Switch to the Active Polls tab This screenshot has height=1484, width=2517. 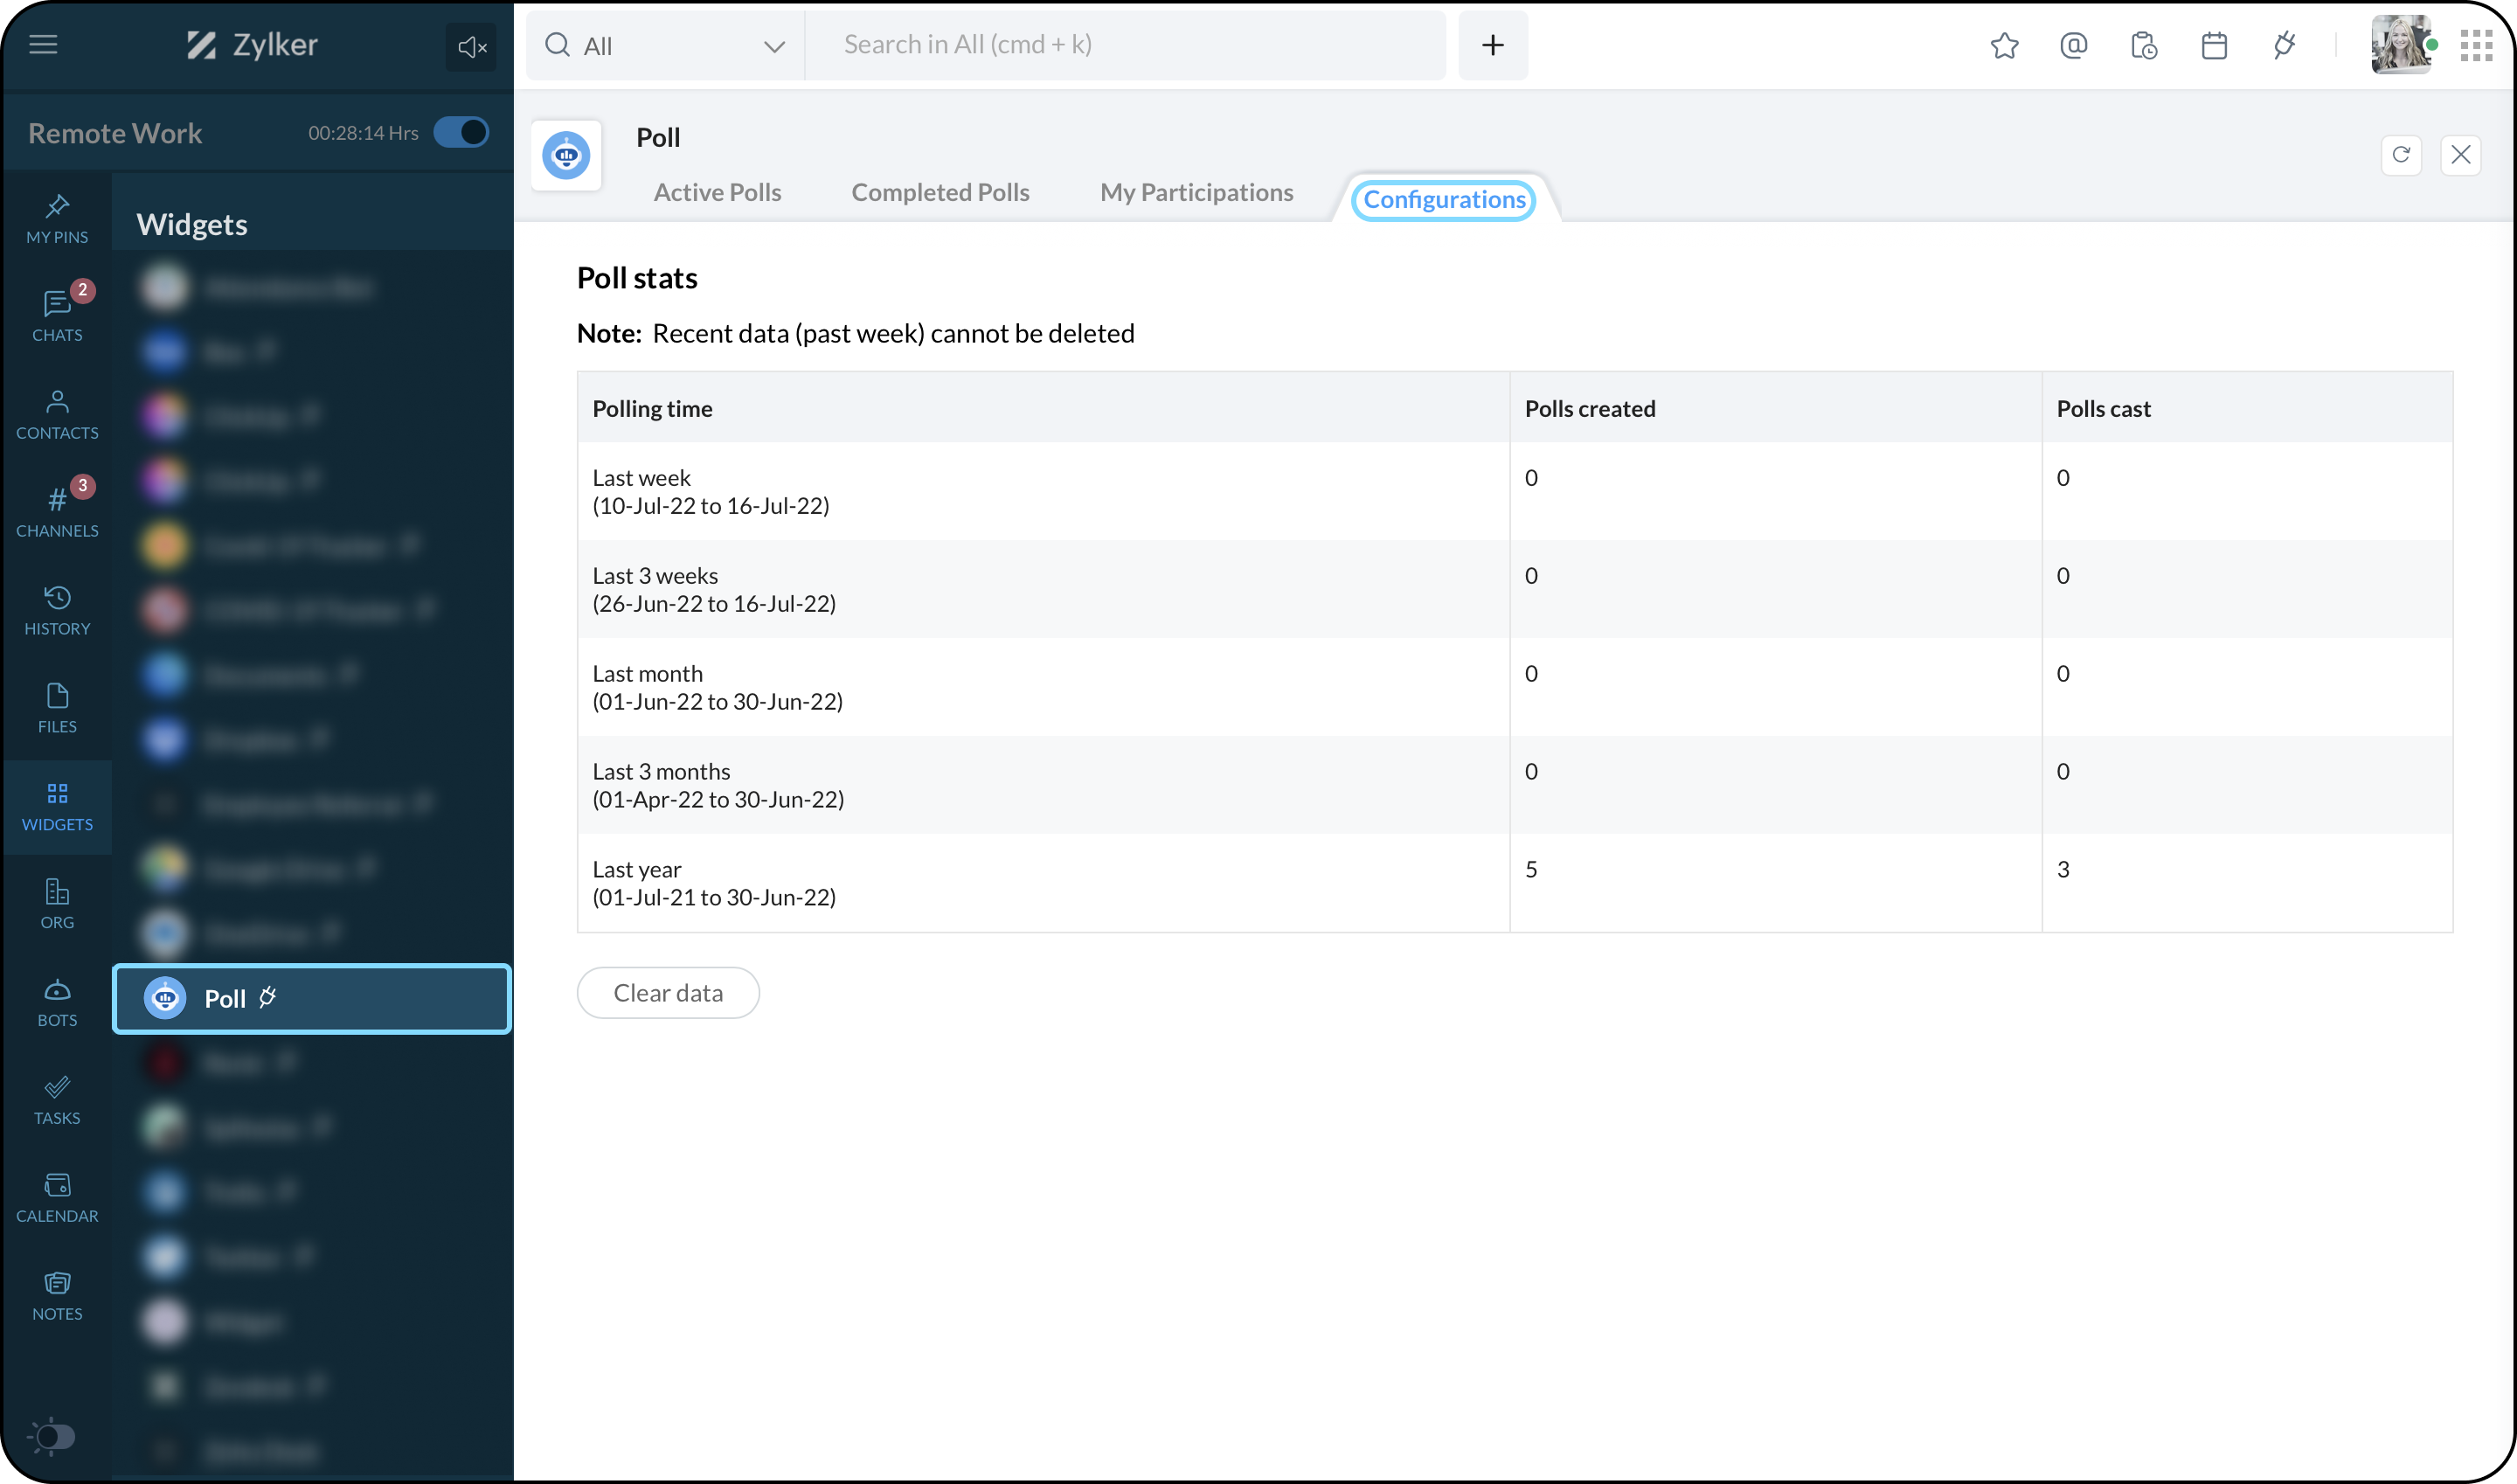tap(717, 192)
